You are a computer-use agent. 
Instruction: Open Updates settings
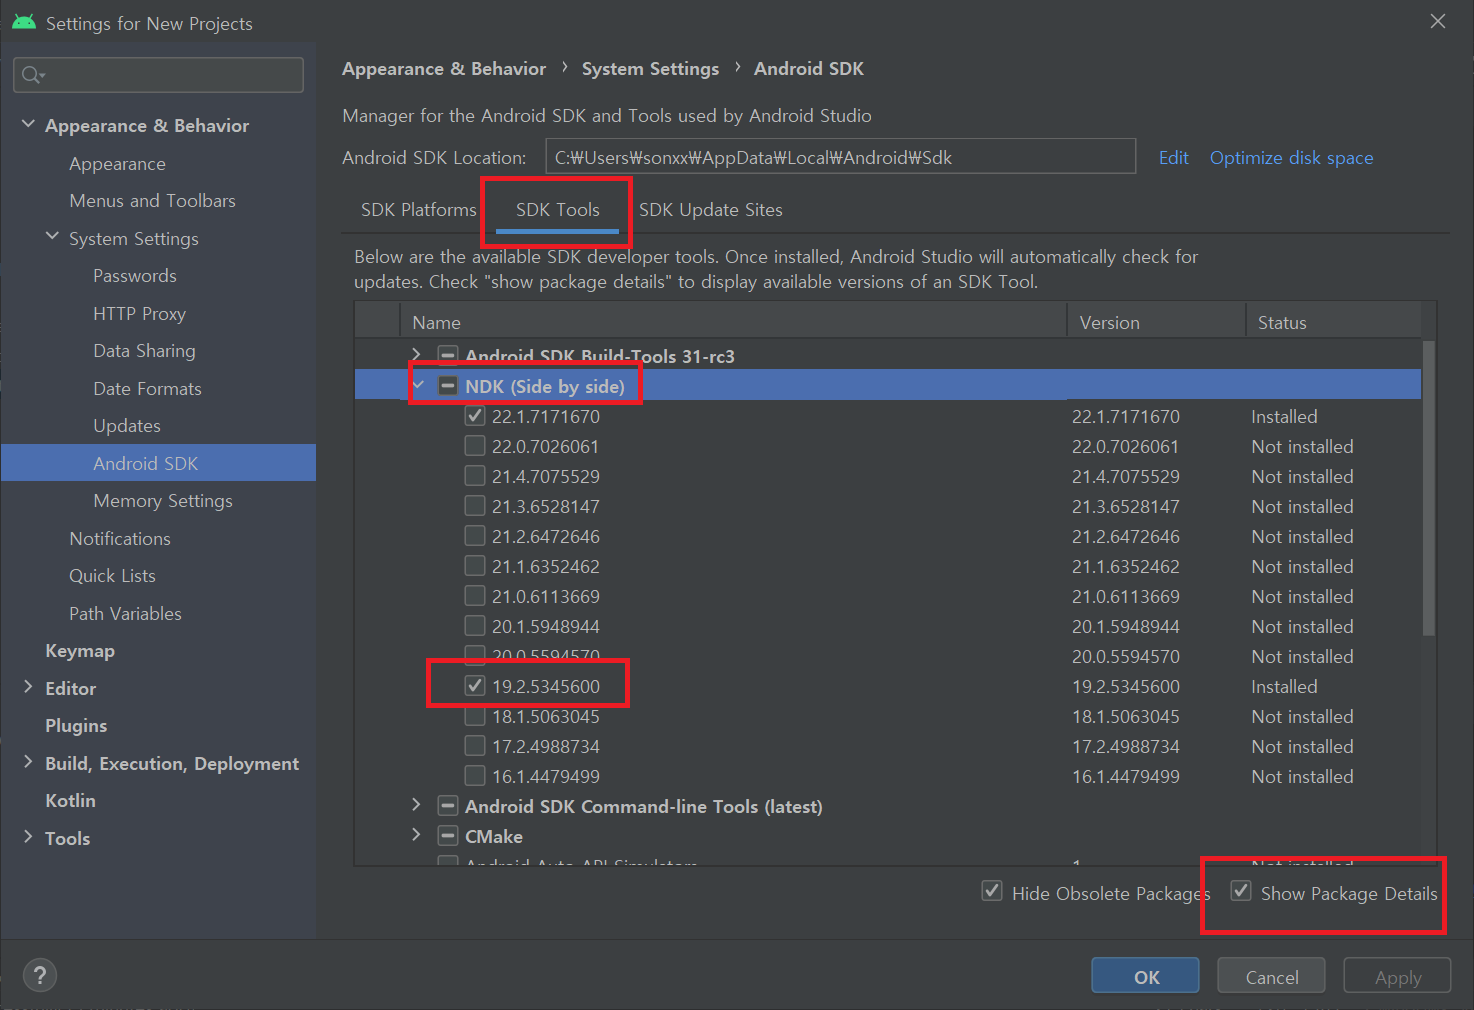126,426
